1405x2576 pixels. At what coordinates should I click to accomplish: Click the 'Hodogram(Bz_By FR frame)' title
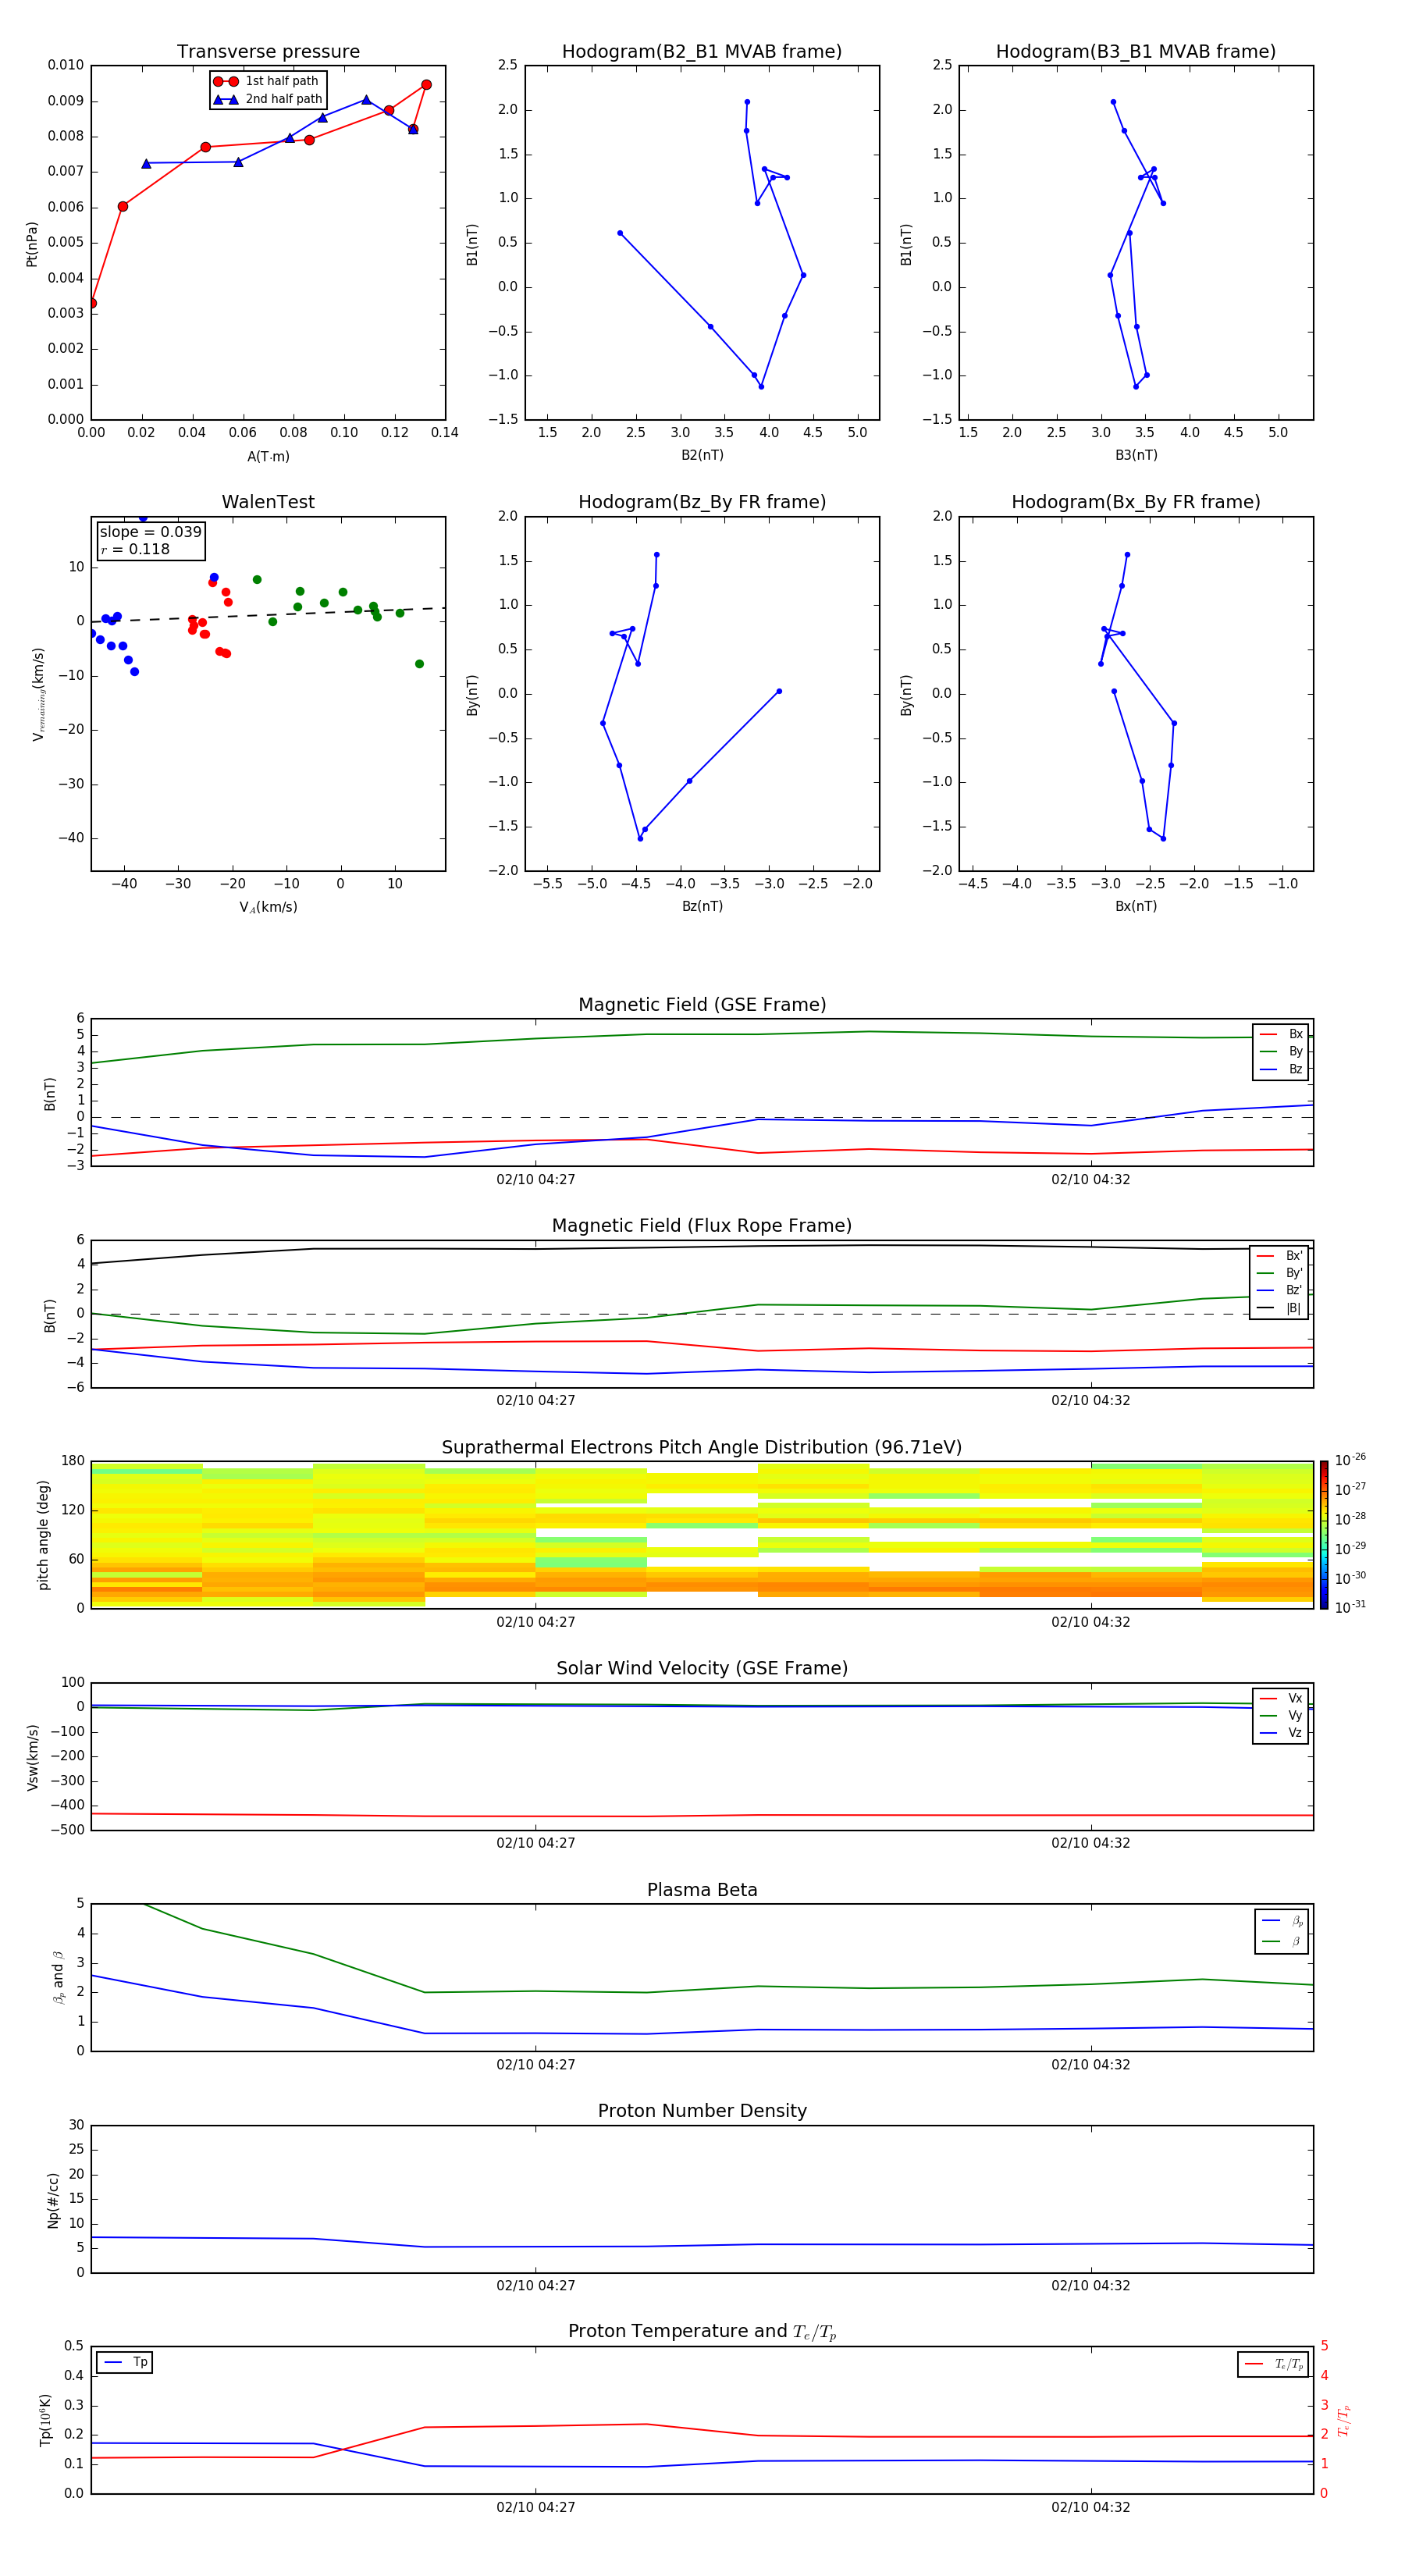702,502
